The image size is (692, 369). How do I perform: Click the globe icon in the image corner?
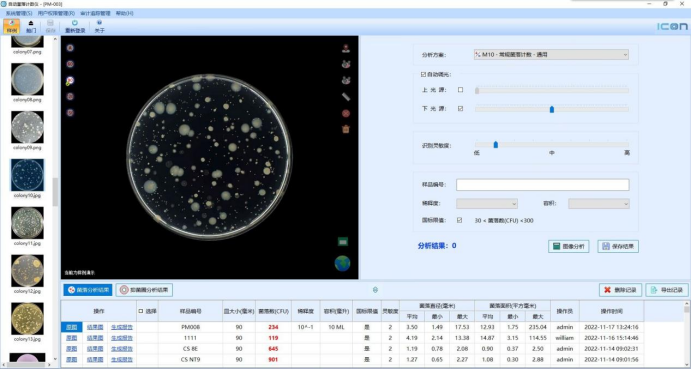(342, 263)
